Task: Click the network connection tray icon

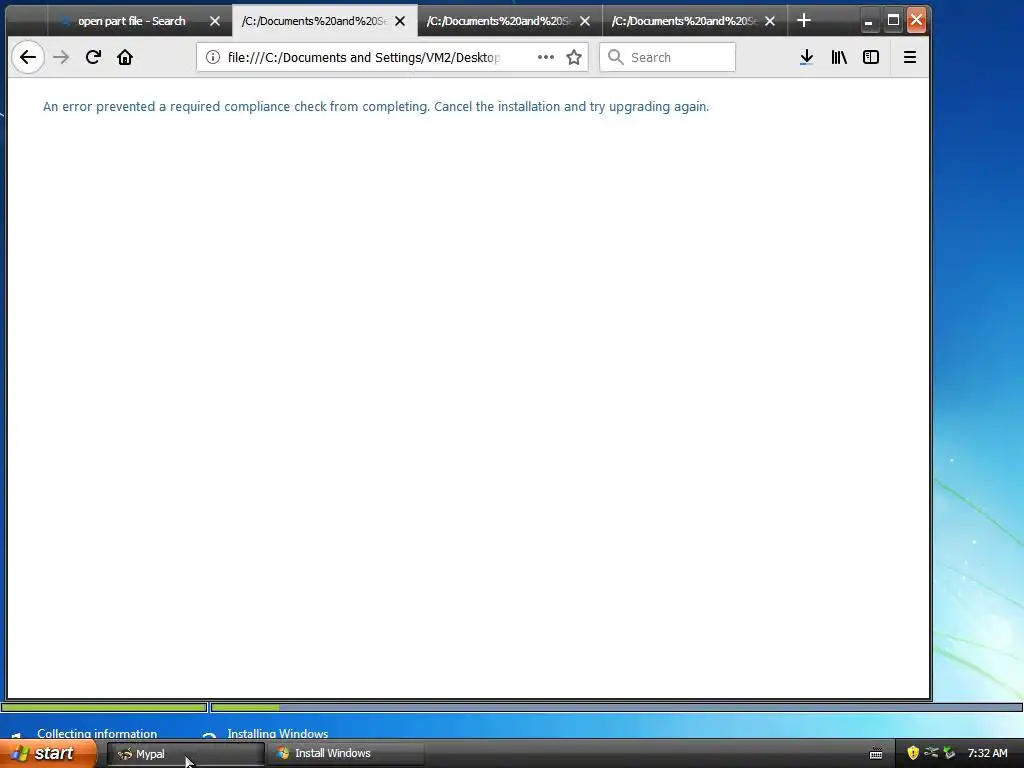Action: (x=931, y=753)
